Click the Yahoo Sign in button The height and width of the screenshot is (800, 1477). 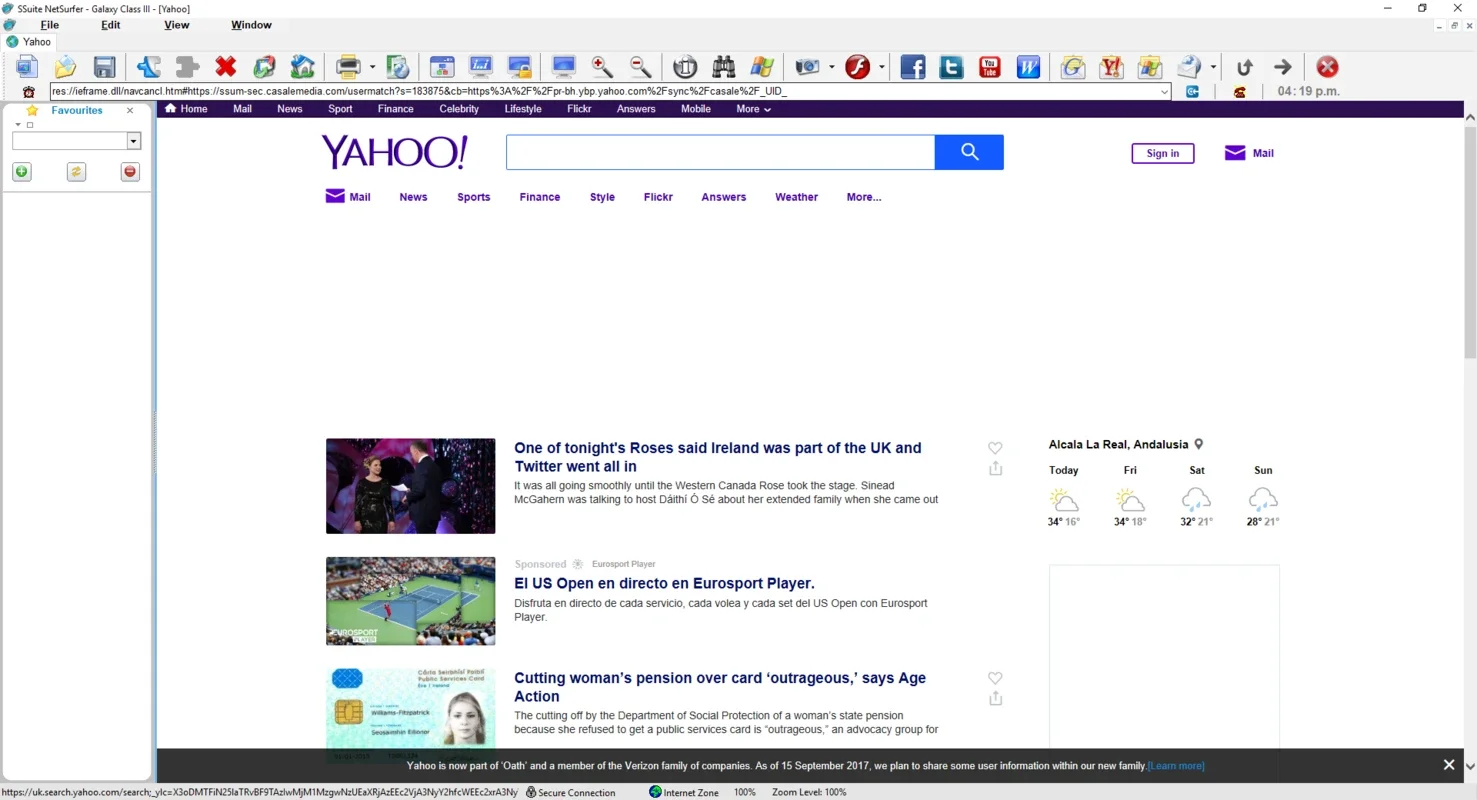tap(1162, 153)
